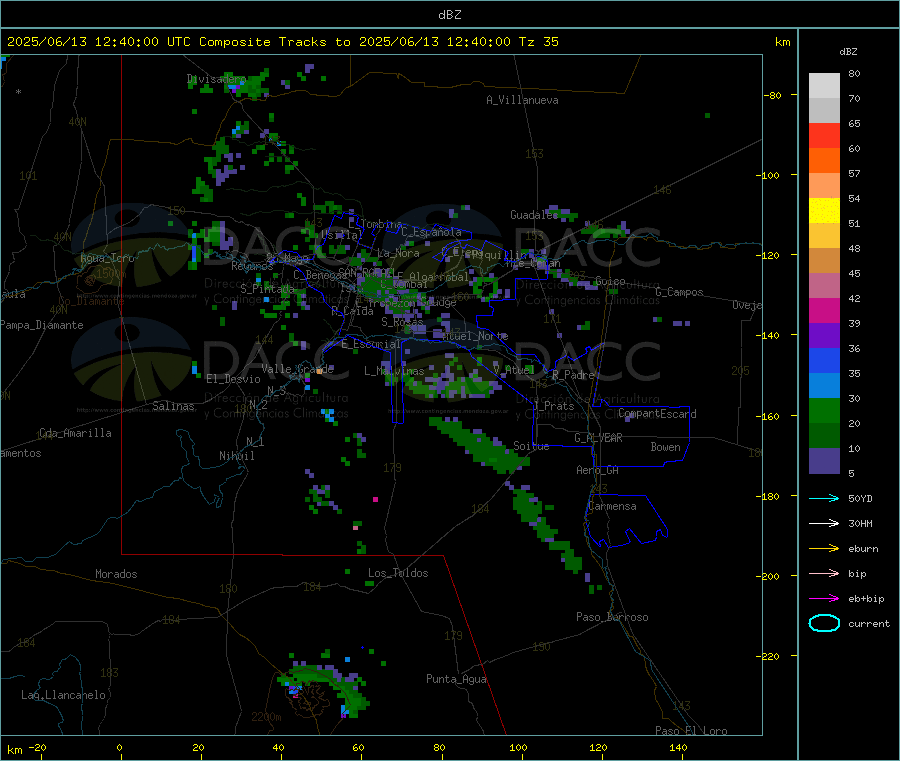This screenshot has width=900, height=761.
Task: Click the 'A_Villanueva' map label
Action: tap(522, 100)
